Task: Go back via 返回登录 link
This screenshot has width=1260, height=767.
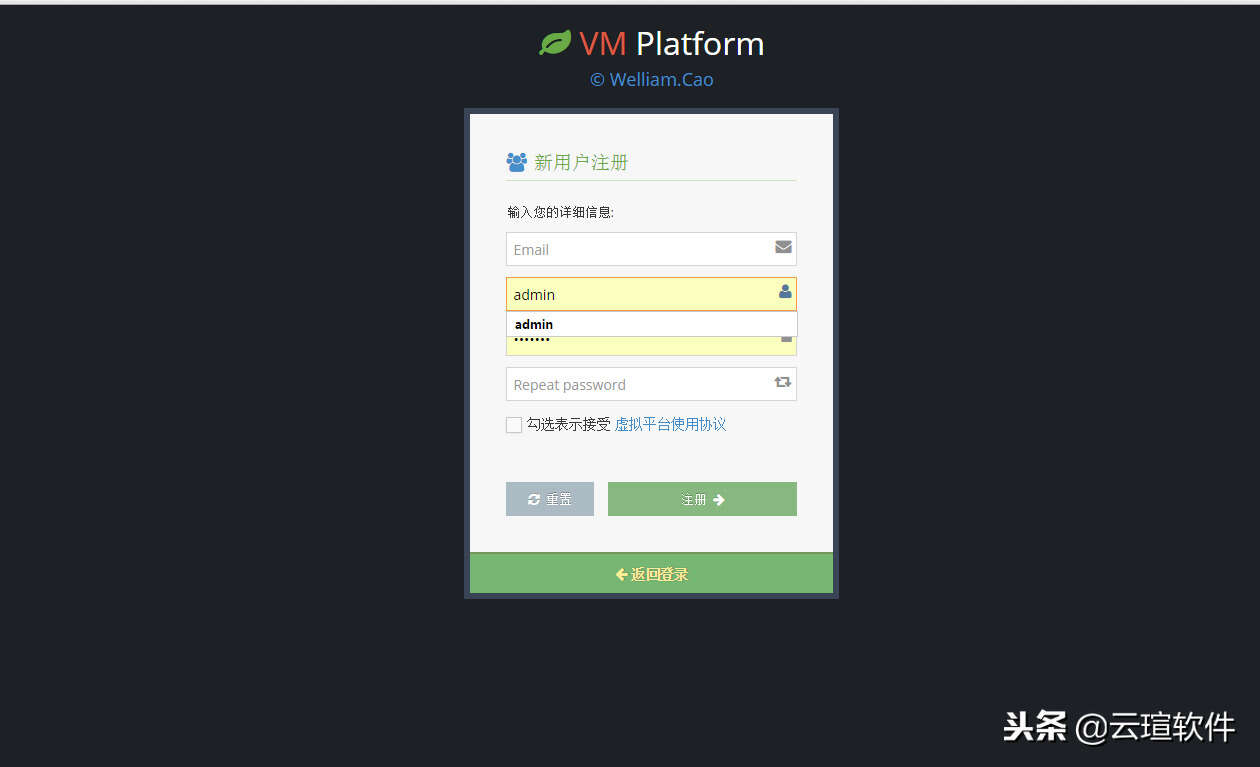Action: [x=652, y=575]
